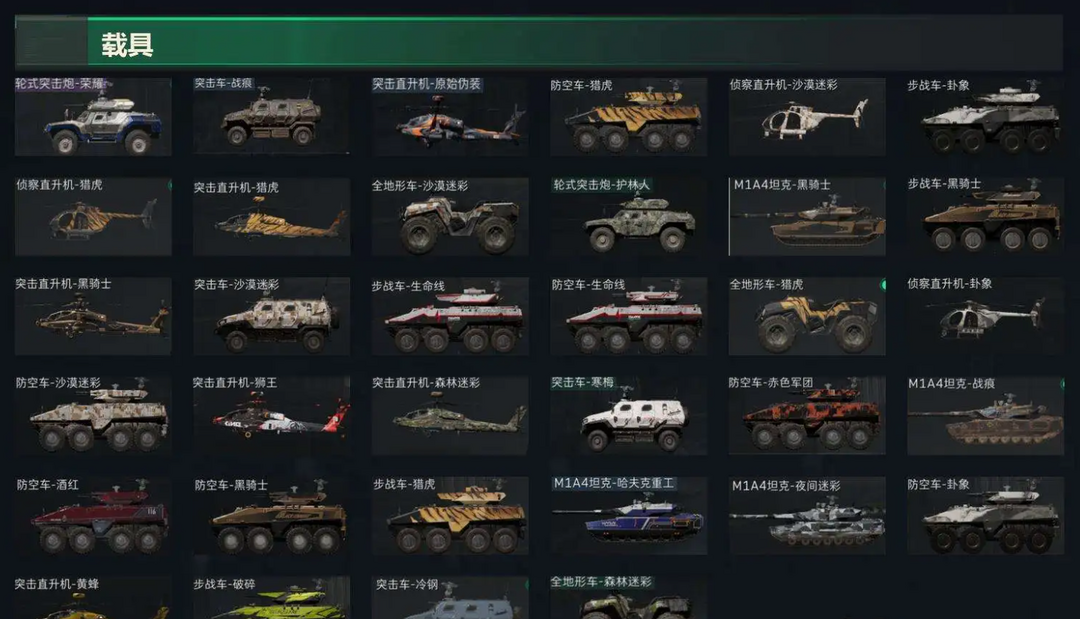Select the 防空车-酒红 skin
Viewport: 1080px width, 619px height.
pyautogui.click(x=93, y=515)
